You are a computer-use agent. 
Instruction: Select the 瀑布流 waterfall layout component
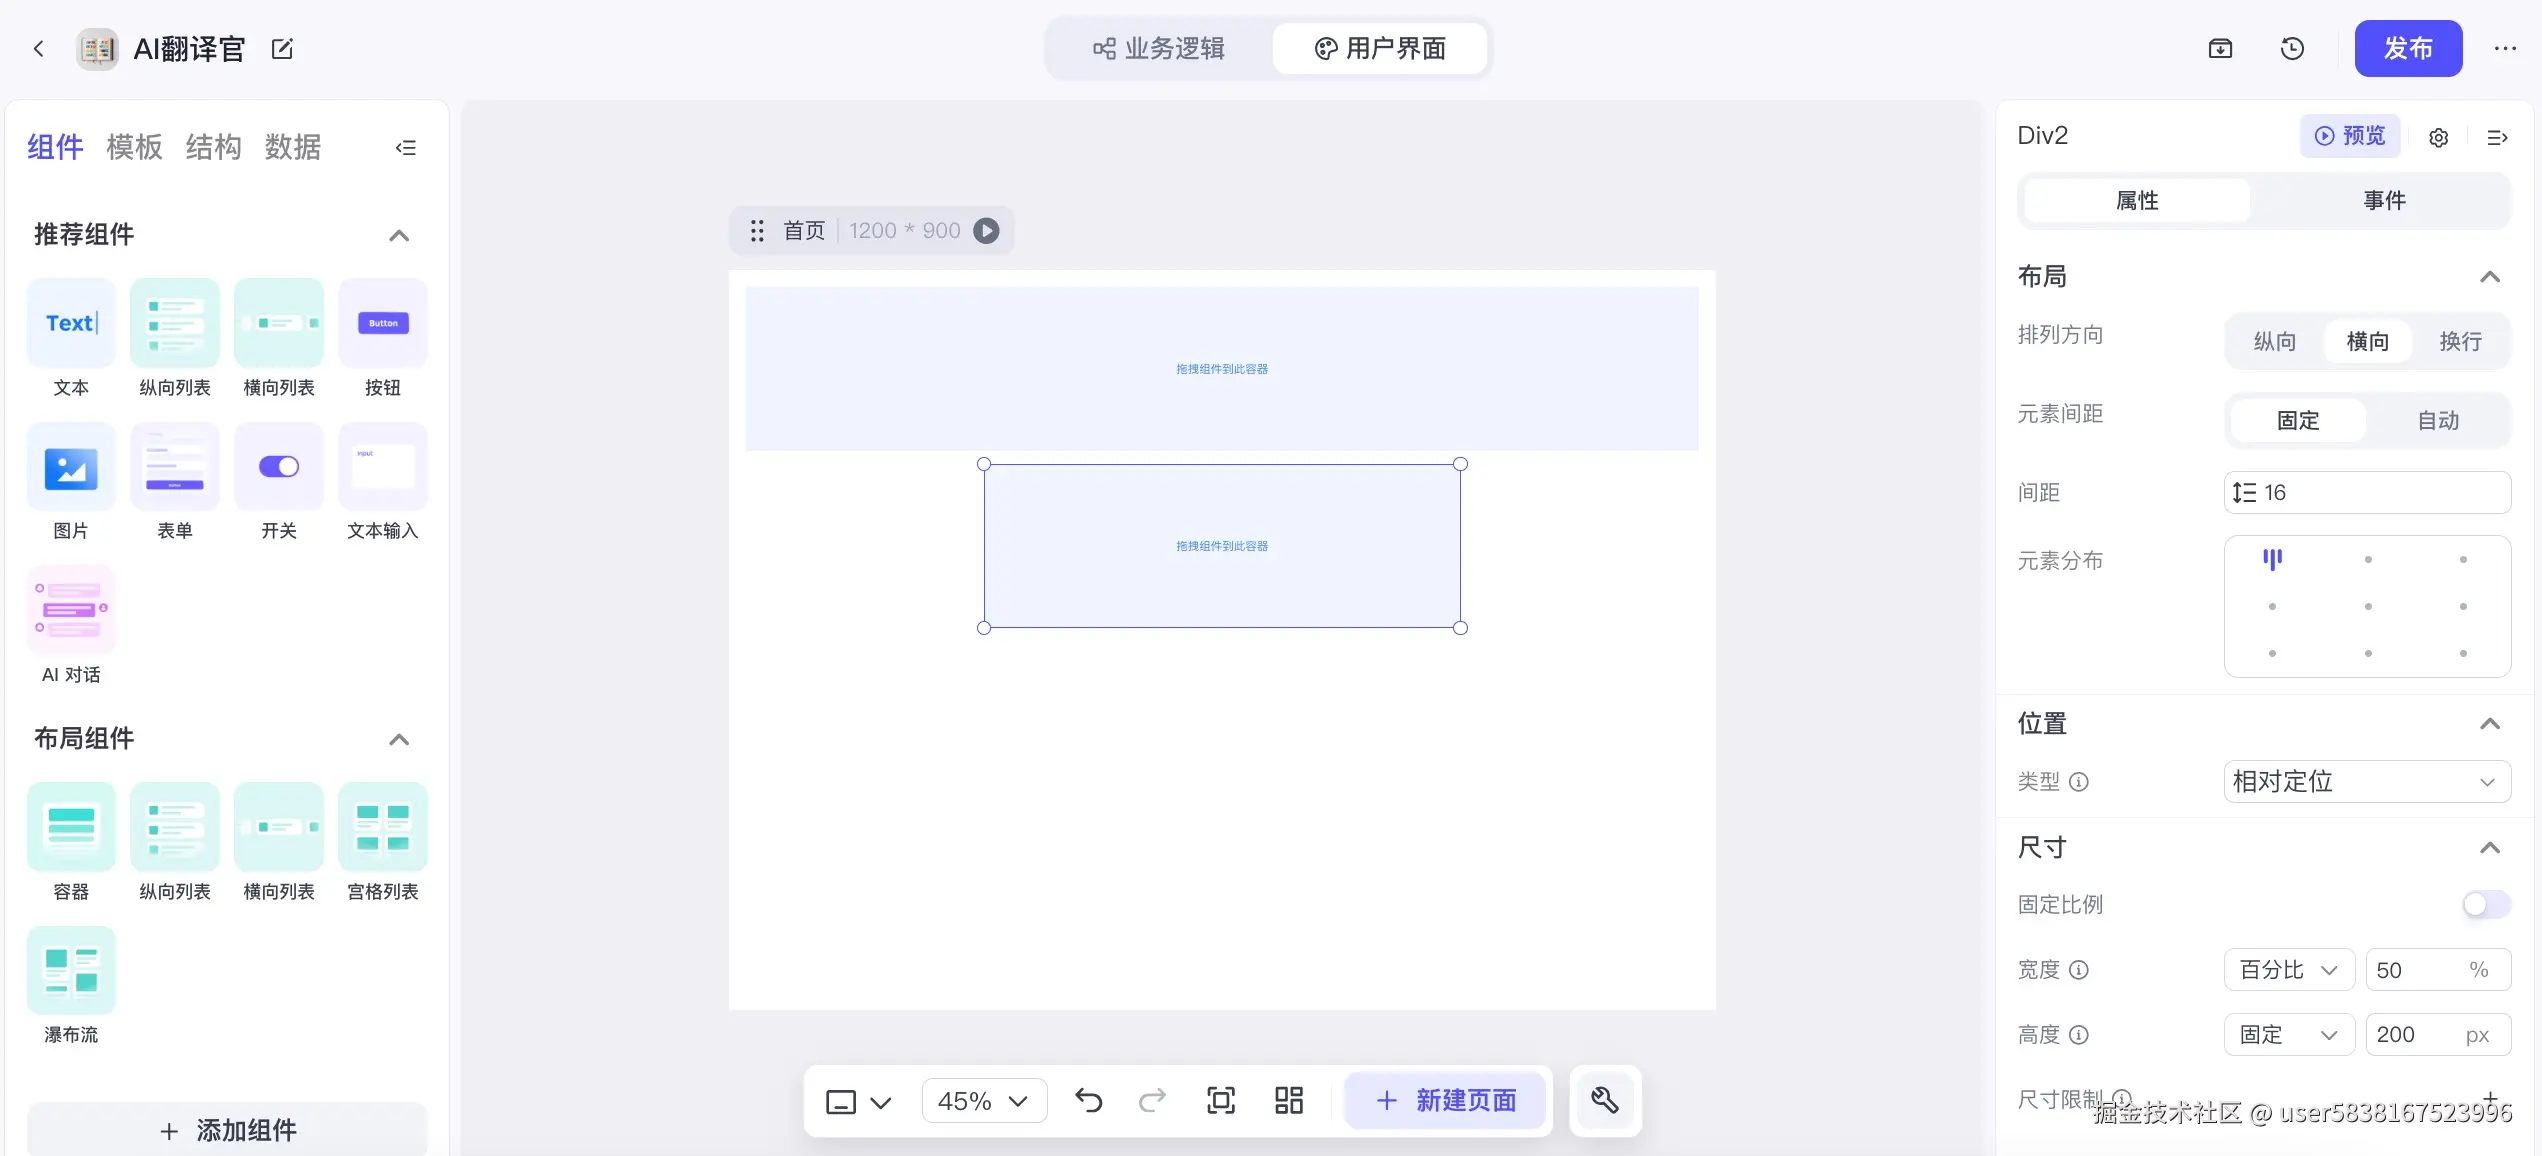coord(71,988)
